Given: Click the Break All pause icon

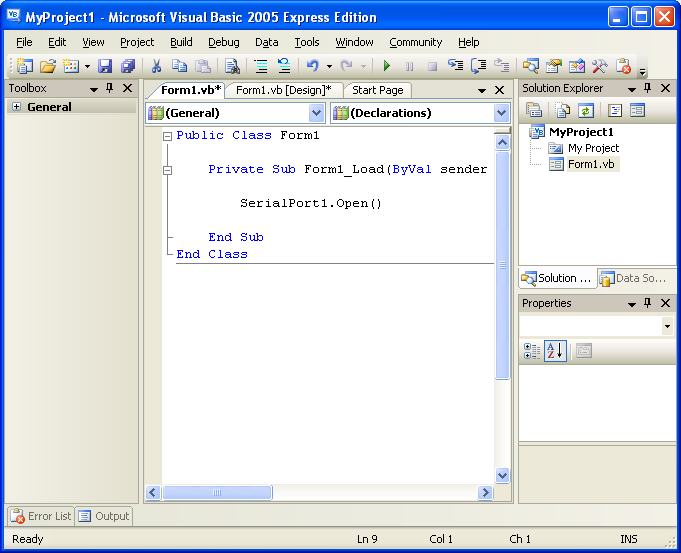Looking at the screenshot, I should (409, 66).
